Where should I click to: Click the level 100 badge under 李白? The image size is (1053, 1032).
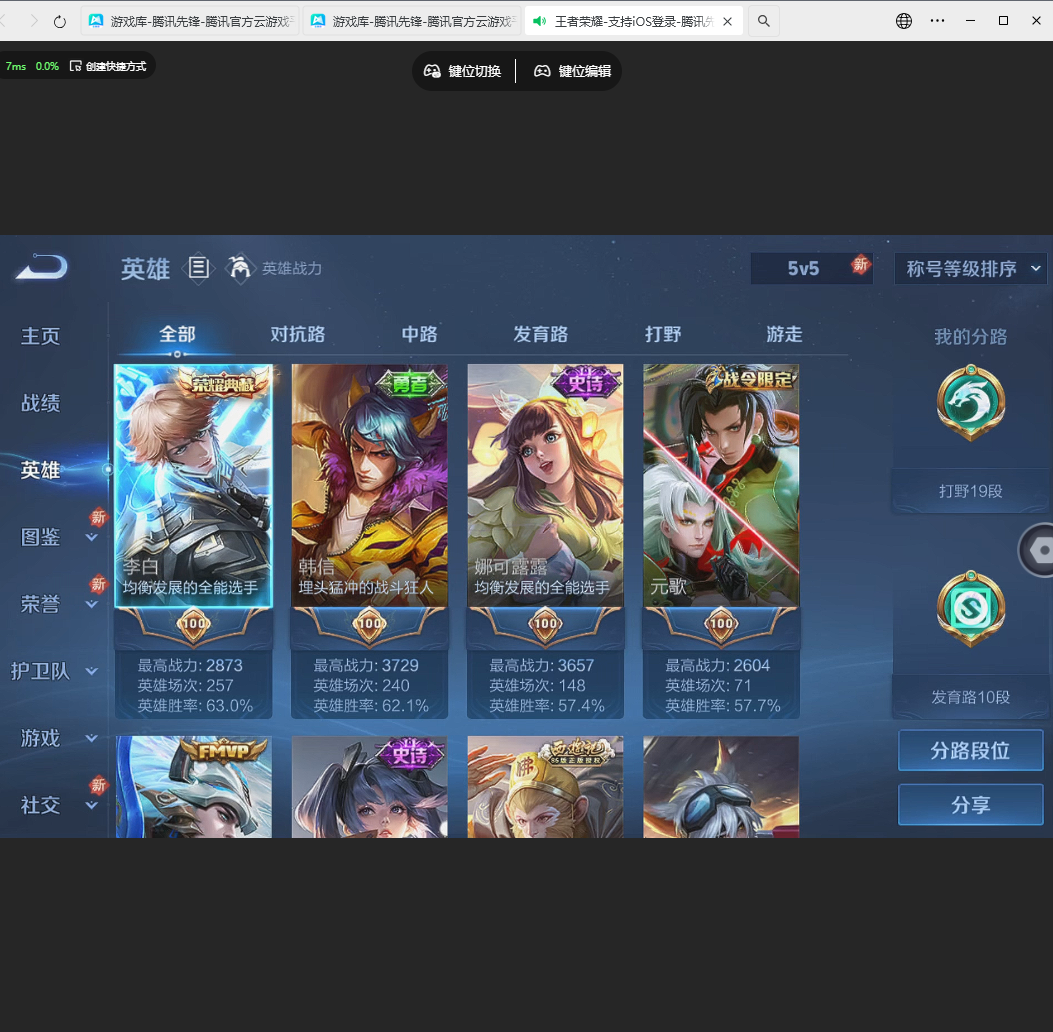pos(193,624)
